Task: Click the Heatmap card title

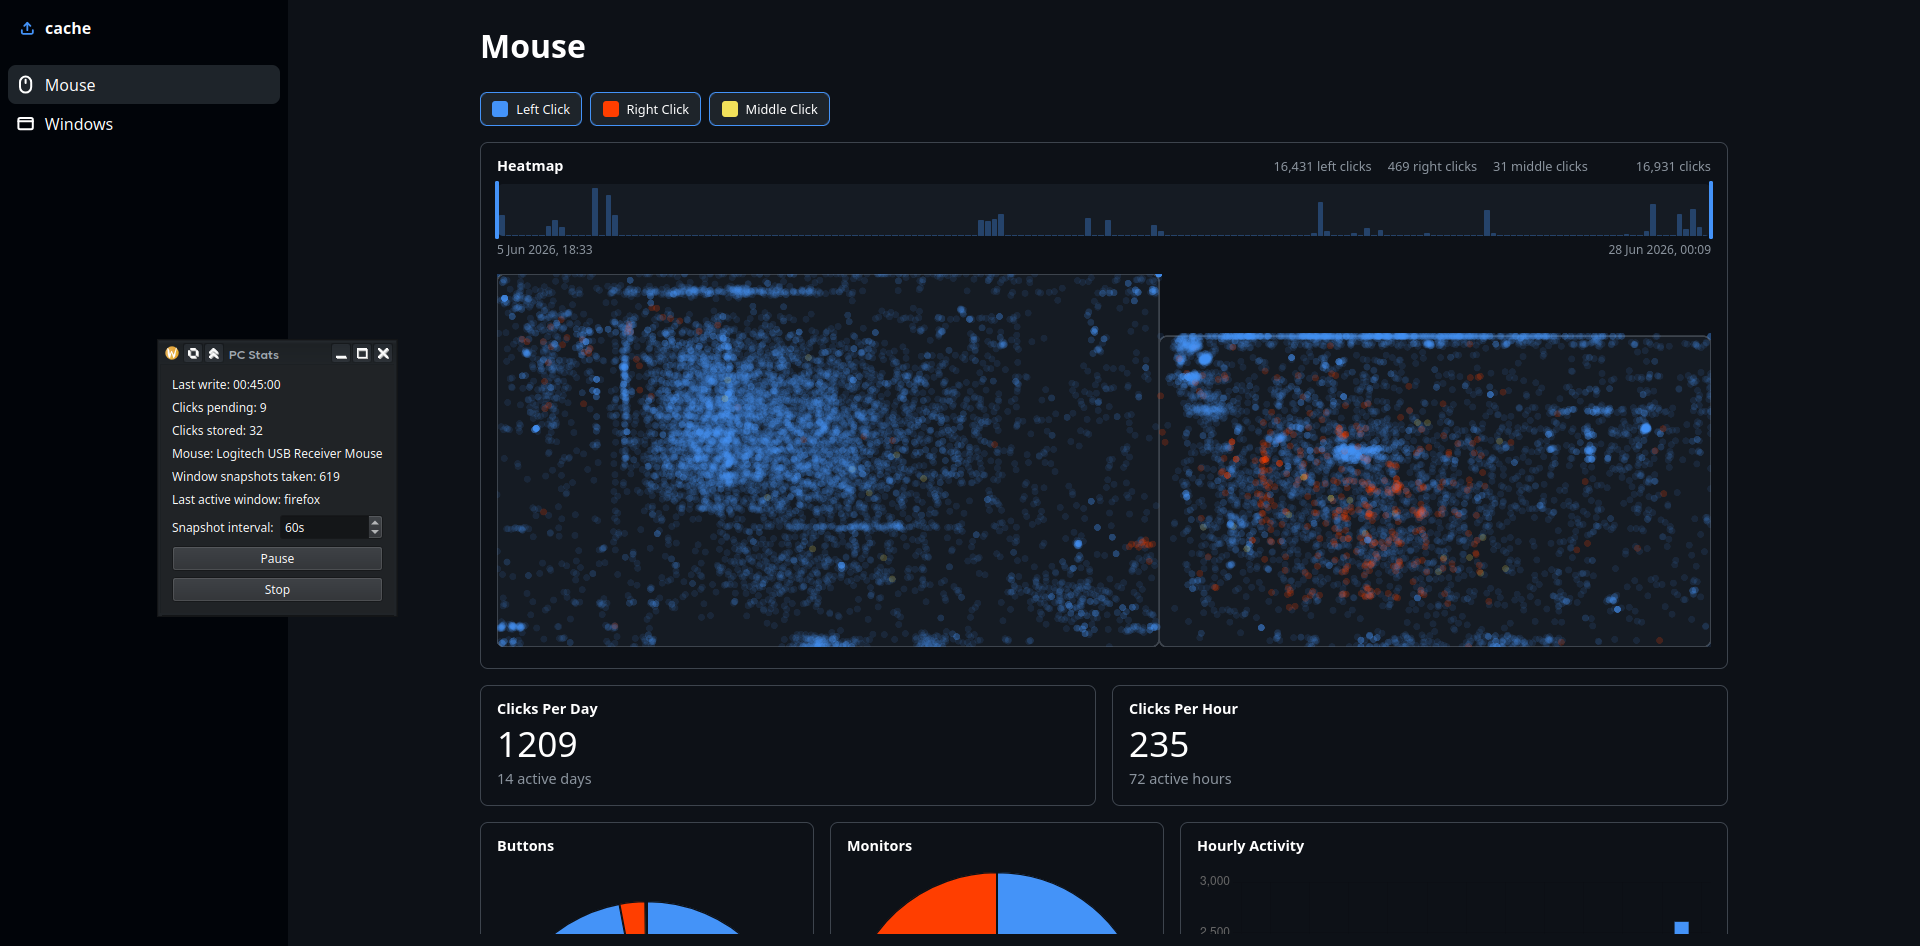Action: pyautogui.click(x=530, y=166)
